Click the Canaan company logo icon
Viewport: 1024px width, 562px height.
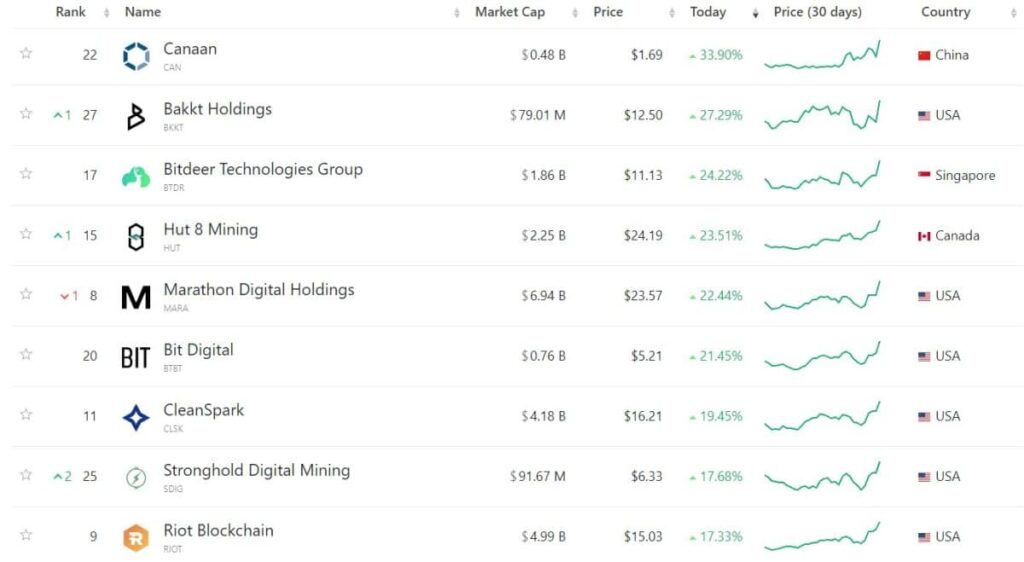[136, 56]
